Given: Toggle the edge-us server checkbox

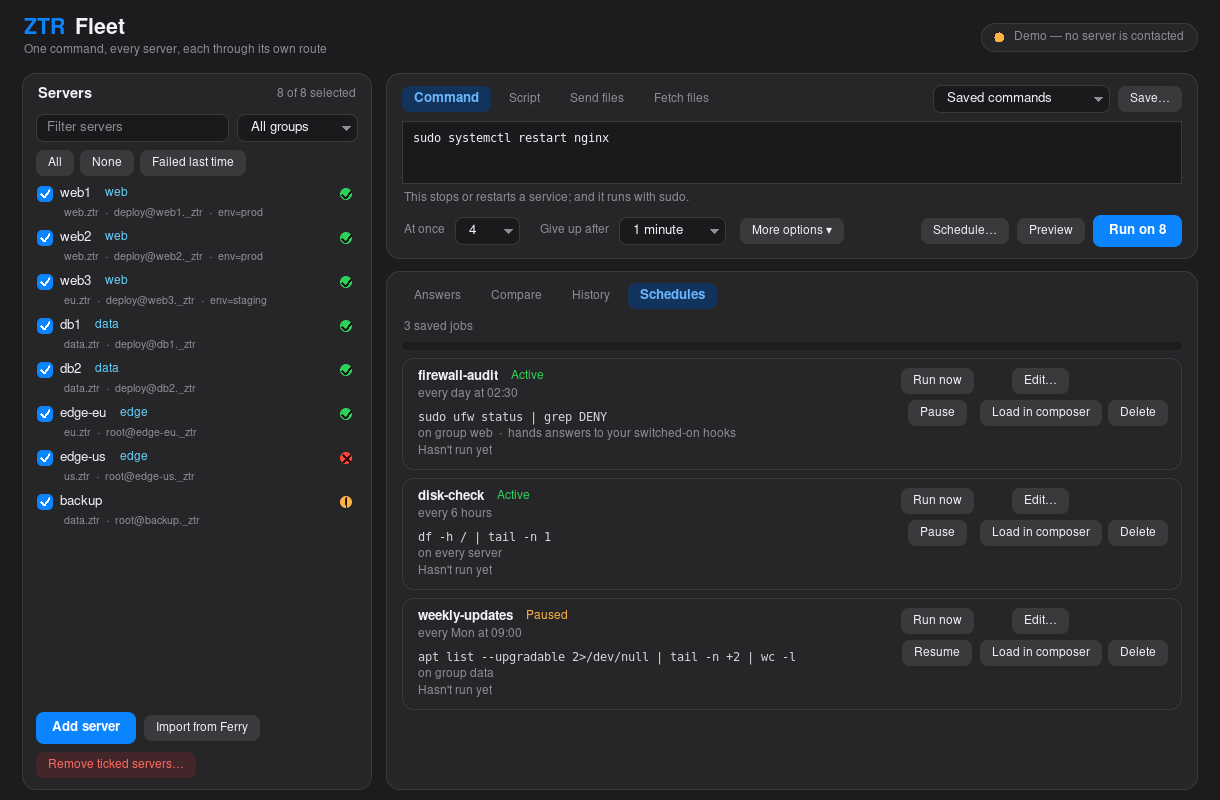Looking at the screenshot, I should point(45,458).
